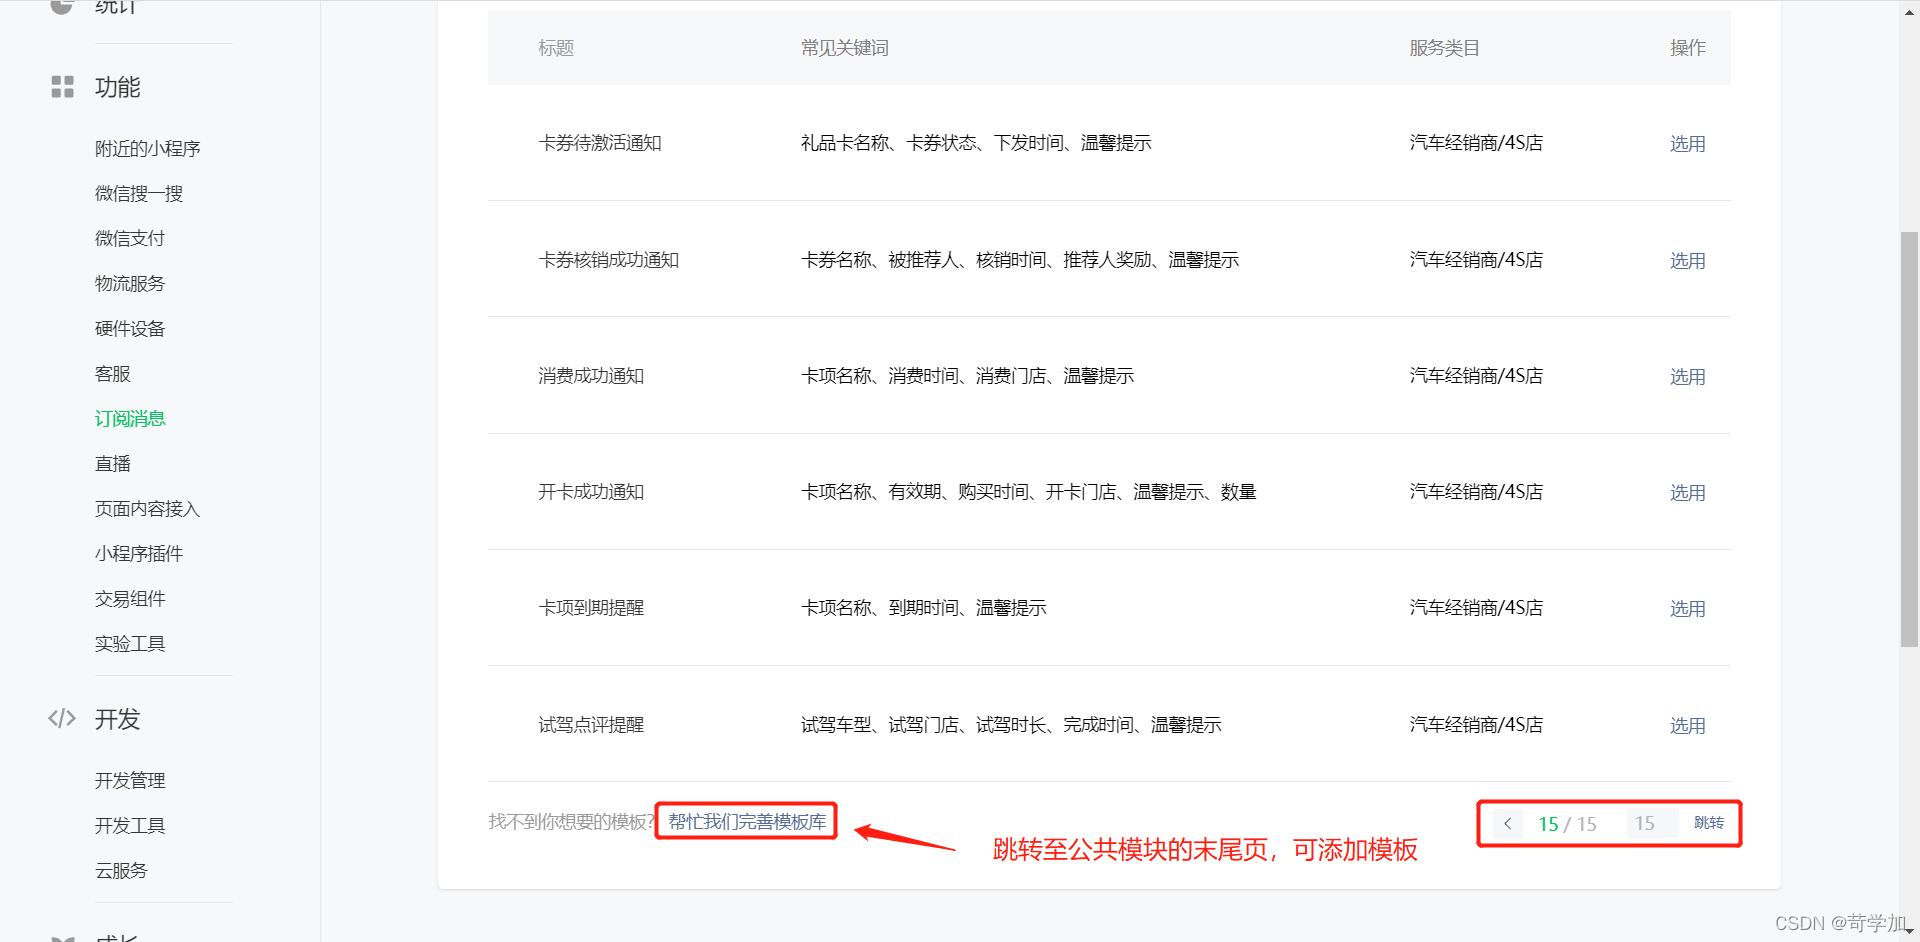The height and width of the screenshot is (942, 1920).
Task: Open 附近的小程序 in the sidebar
Action: [148, 148]
